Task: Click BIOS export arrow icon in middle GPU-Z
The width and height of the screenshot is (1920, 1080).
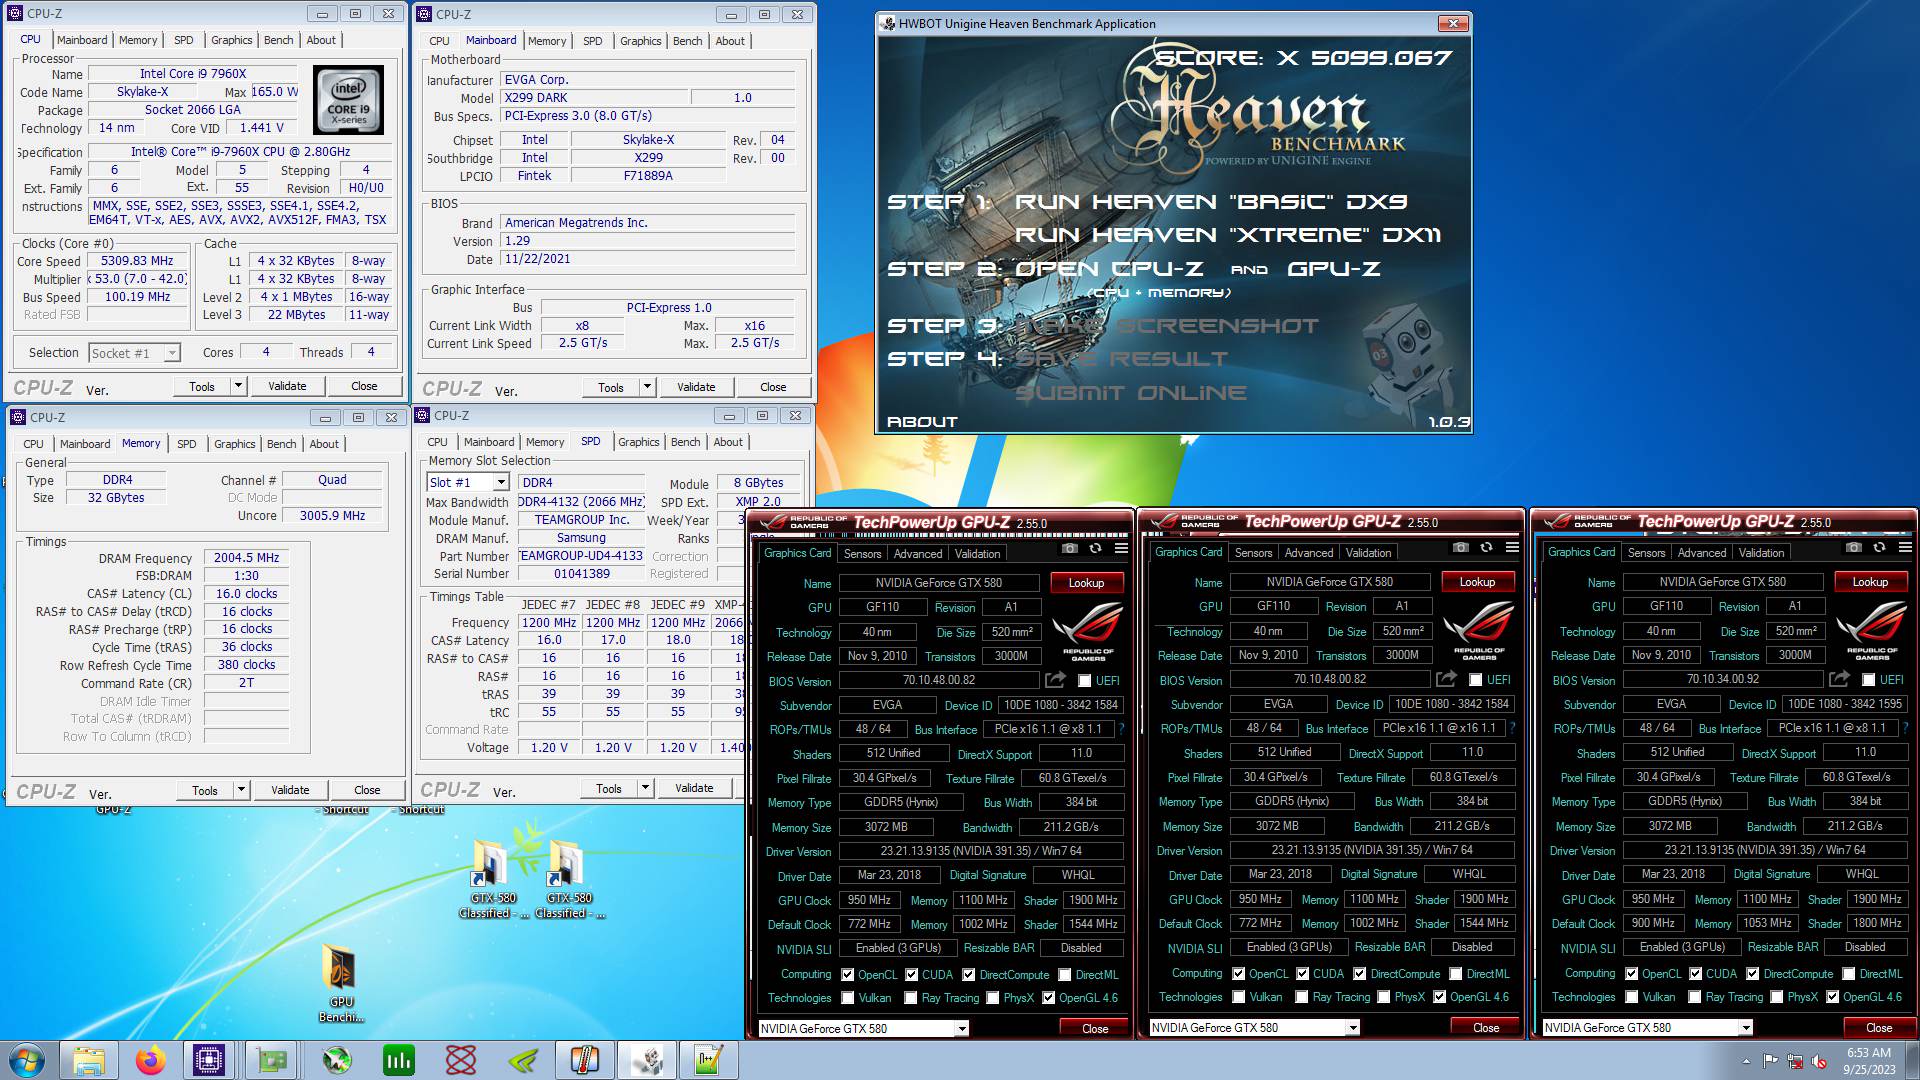Action: click(1446, 679)
